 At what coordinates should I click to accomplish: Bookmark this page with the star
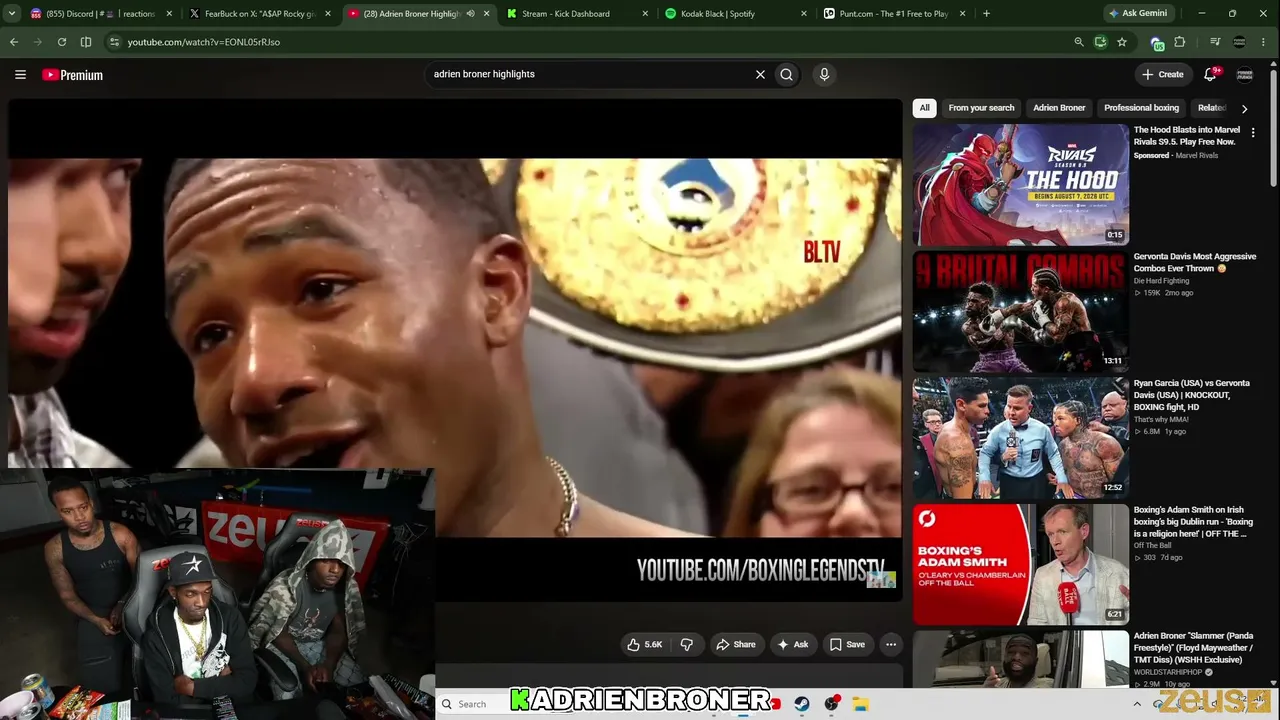click(x=1122, y=42)
